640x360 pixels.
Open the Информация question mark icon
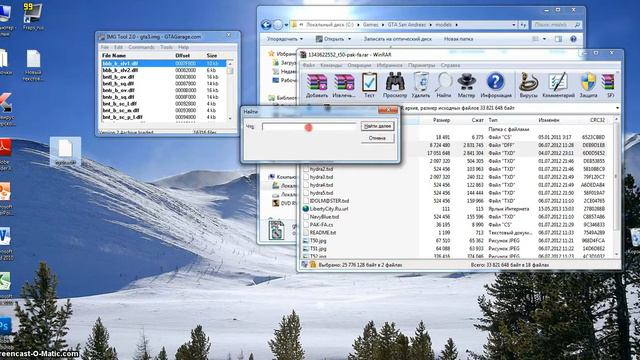tap(496, 85)
